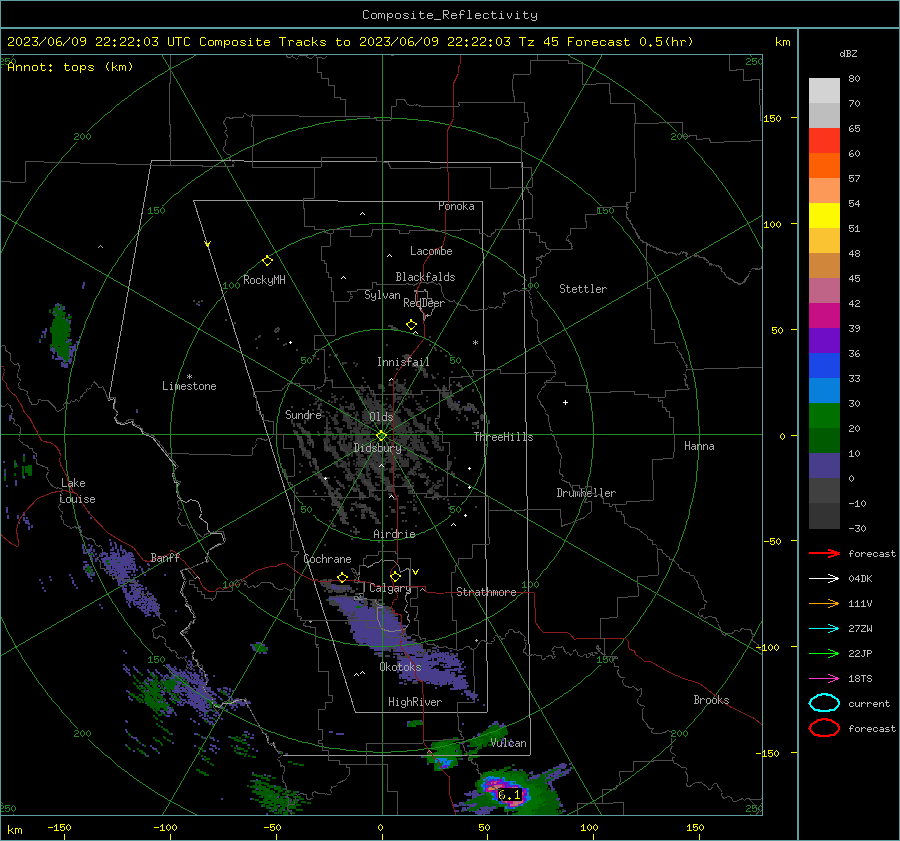Click the red forecast ellipse icon
The height and width of the screenshot is (841, 900).
pyautogui.click(x=824, y=728)
